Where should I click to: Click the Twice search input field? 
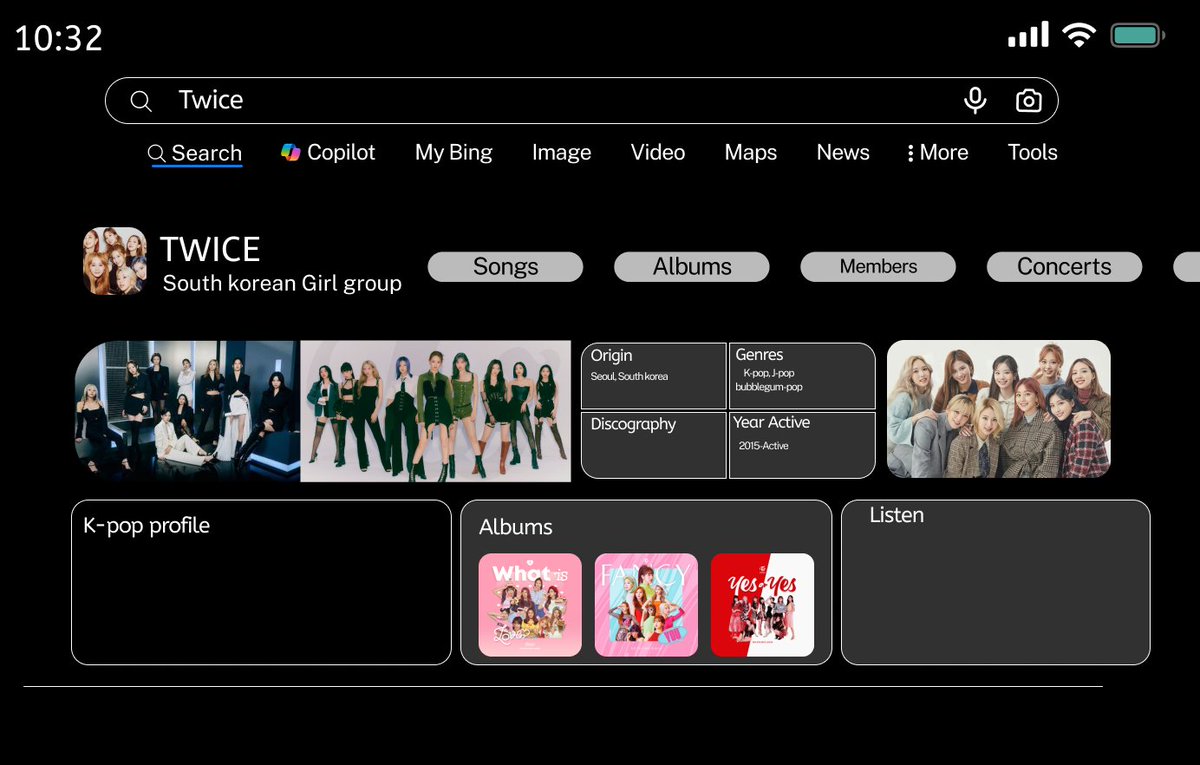(x=581, y=100)
